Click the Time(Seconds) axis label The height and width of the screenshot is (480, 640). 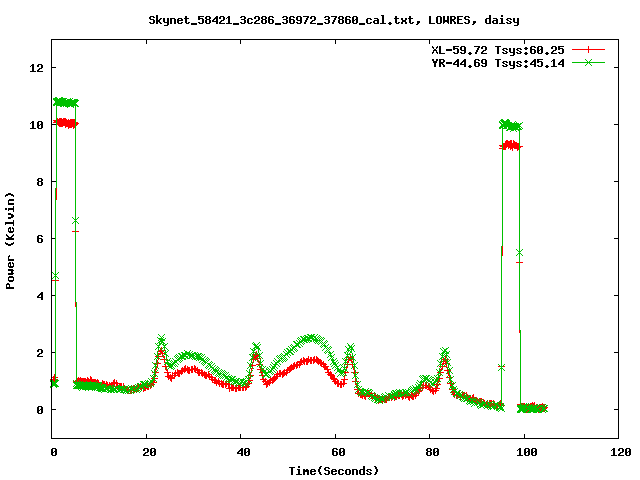pos(334,471)
